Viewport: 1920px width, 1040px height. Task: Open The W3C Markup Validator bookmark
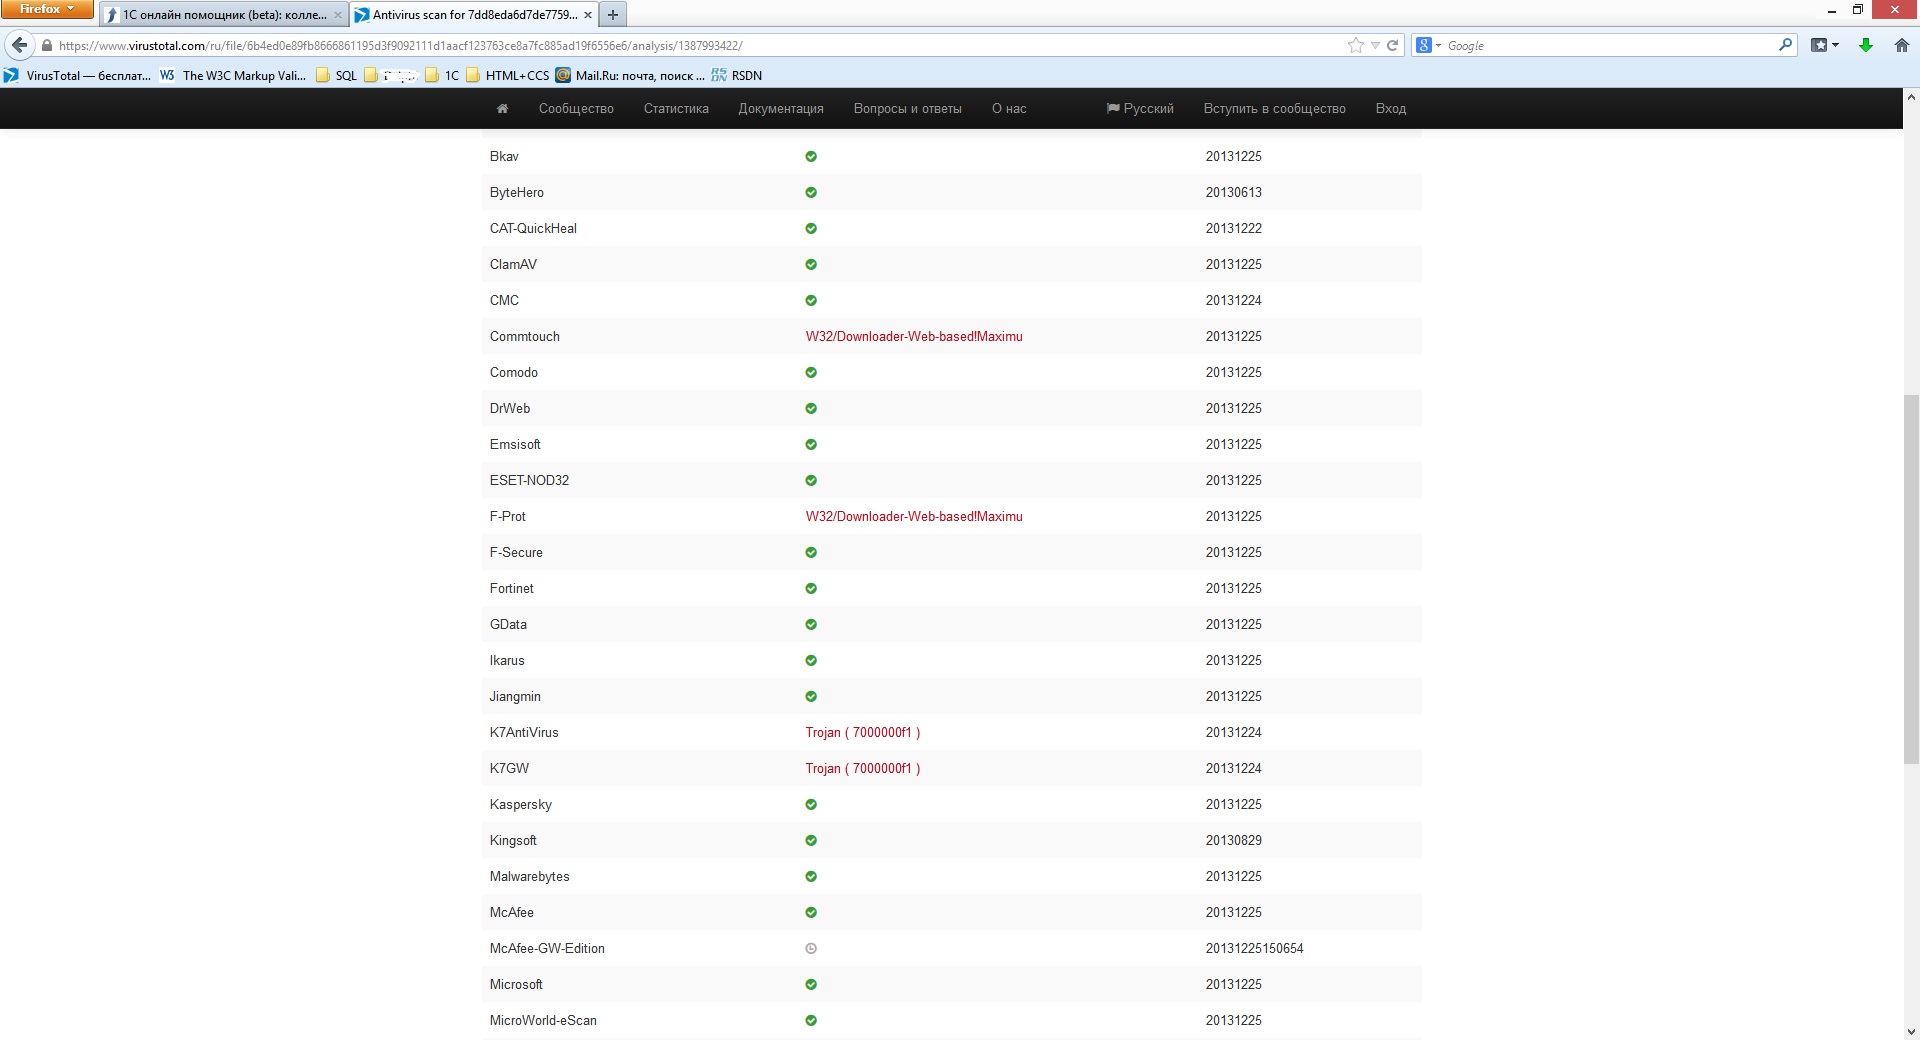point(233,75)
